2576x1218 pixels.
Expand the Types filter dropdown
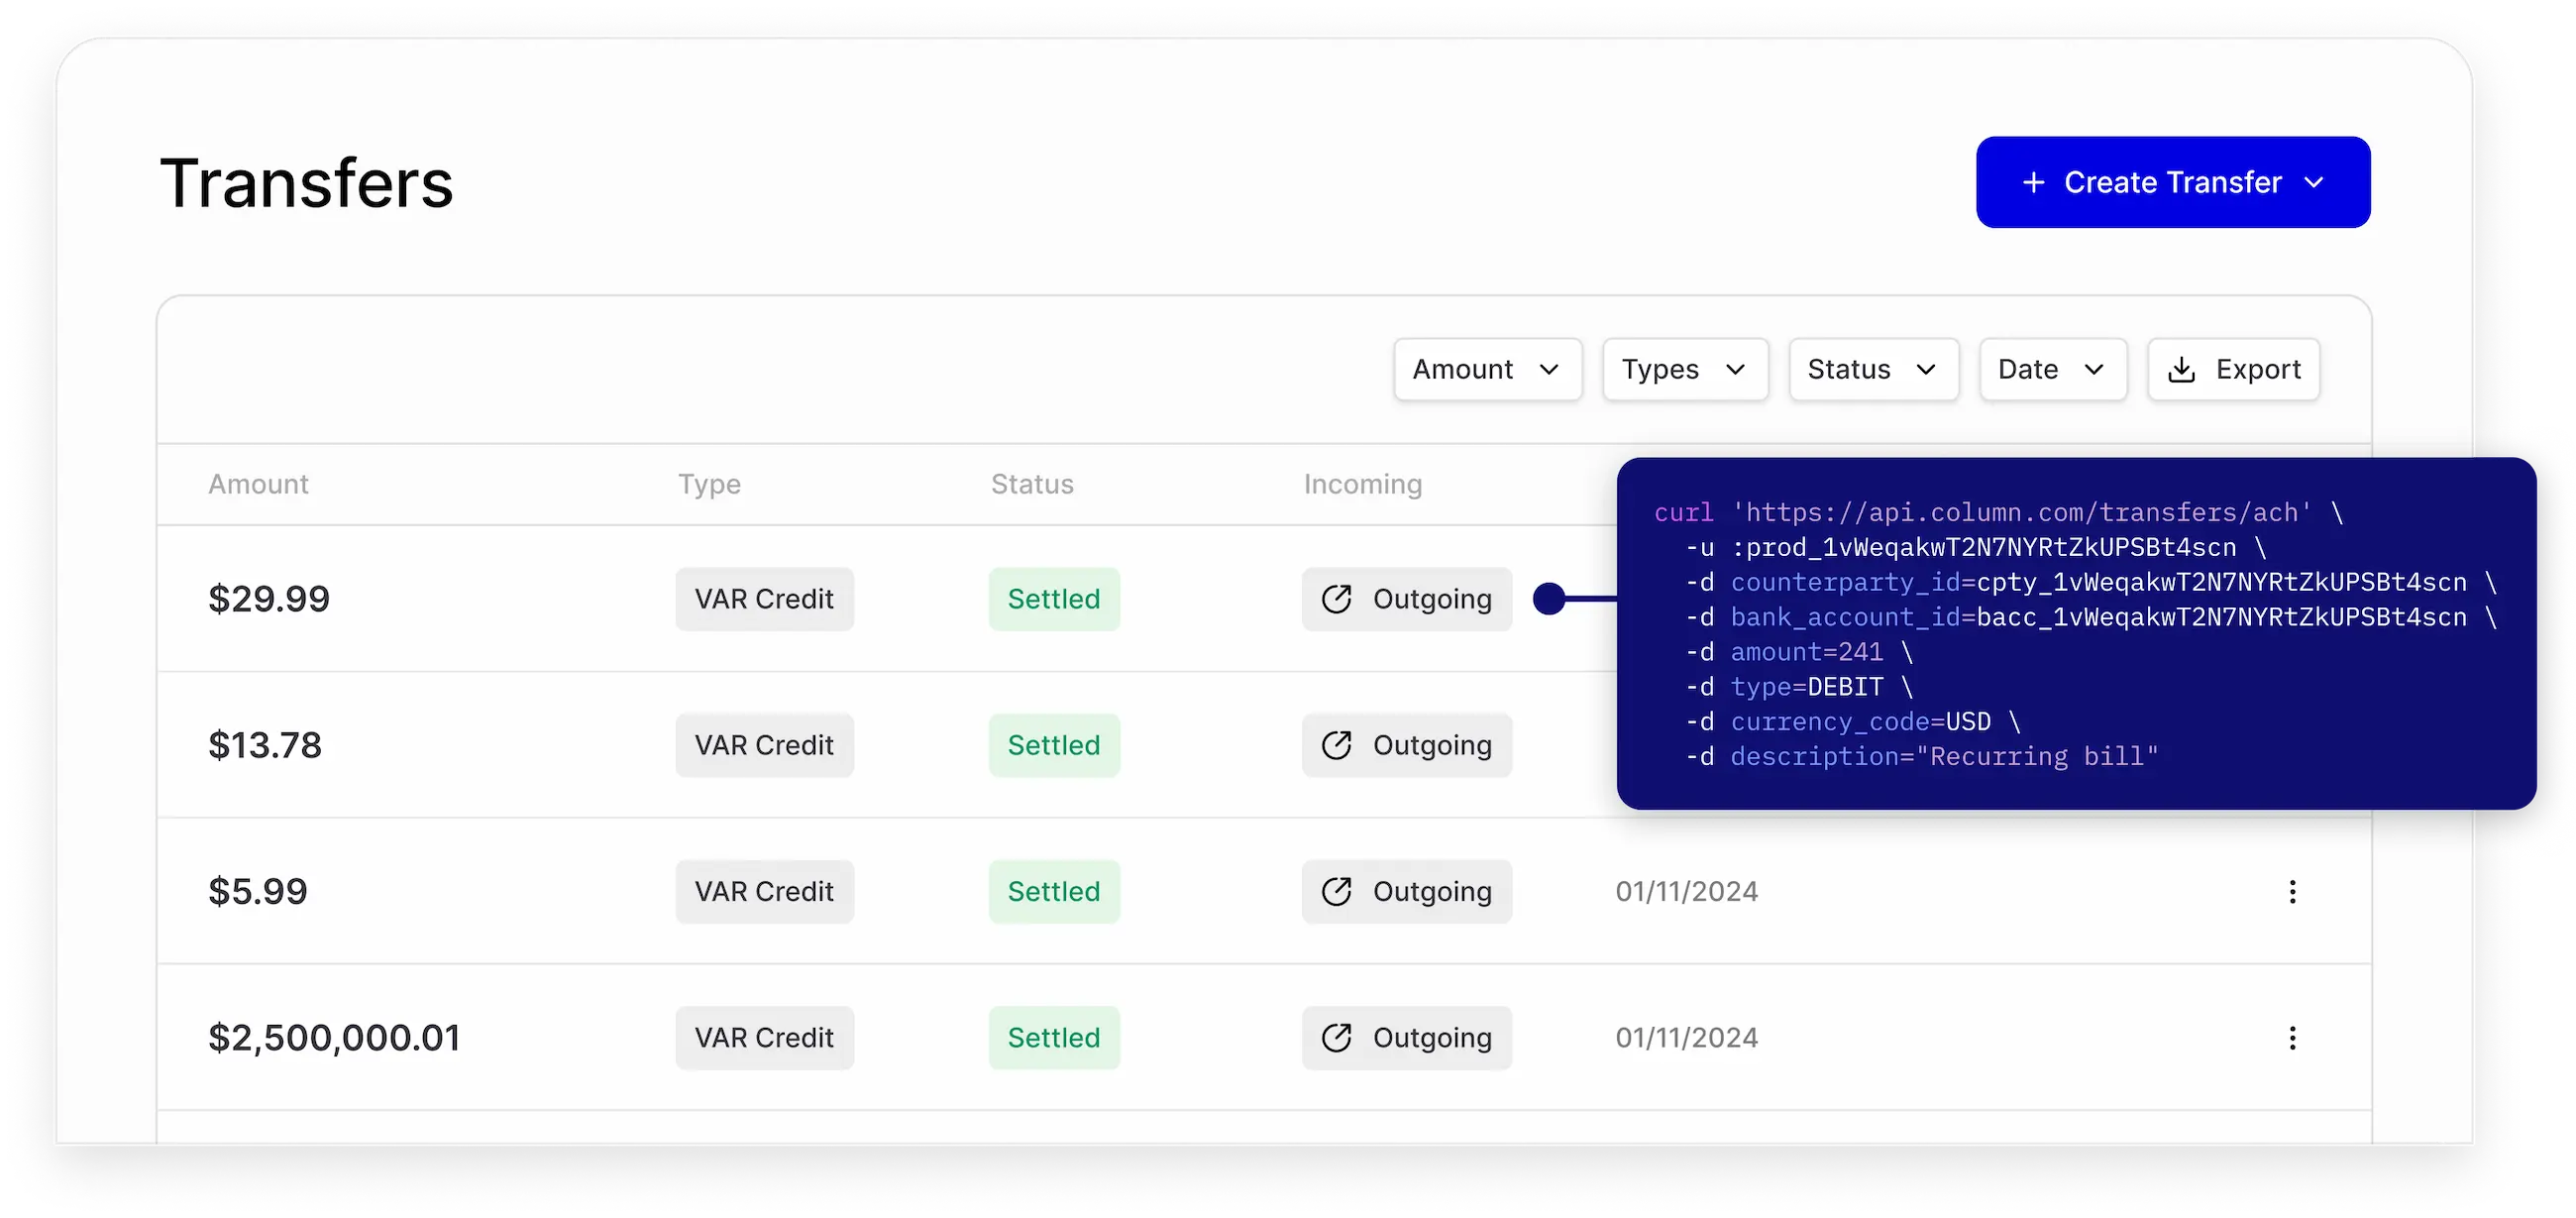1684,369
